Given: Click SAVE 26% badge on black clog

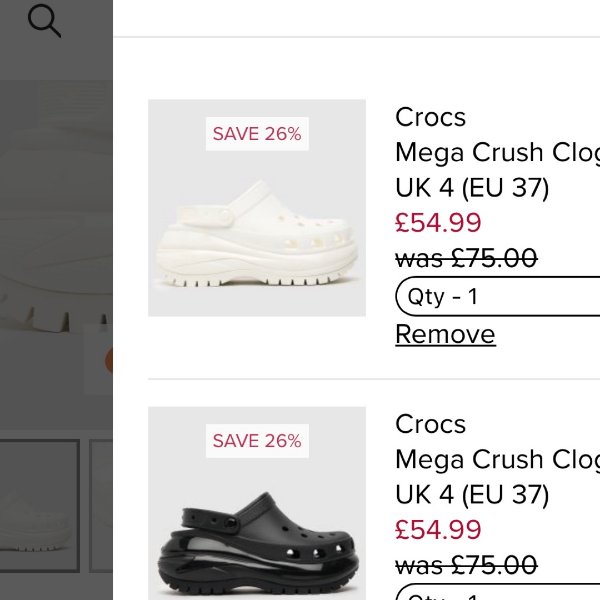Looking at the screenshot, I should click(257, 440).
